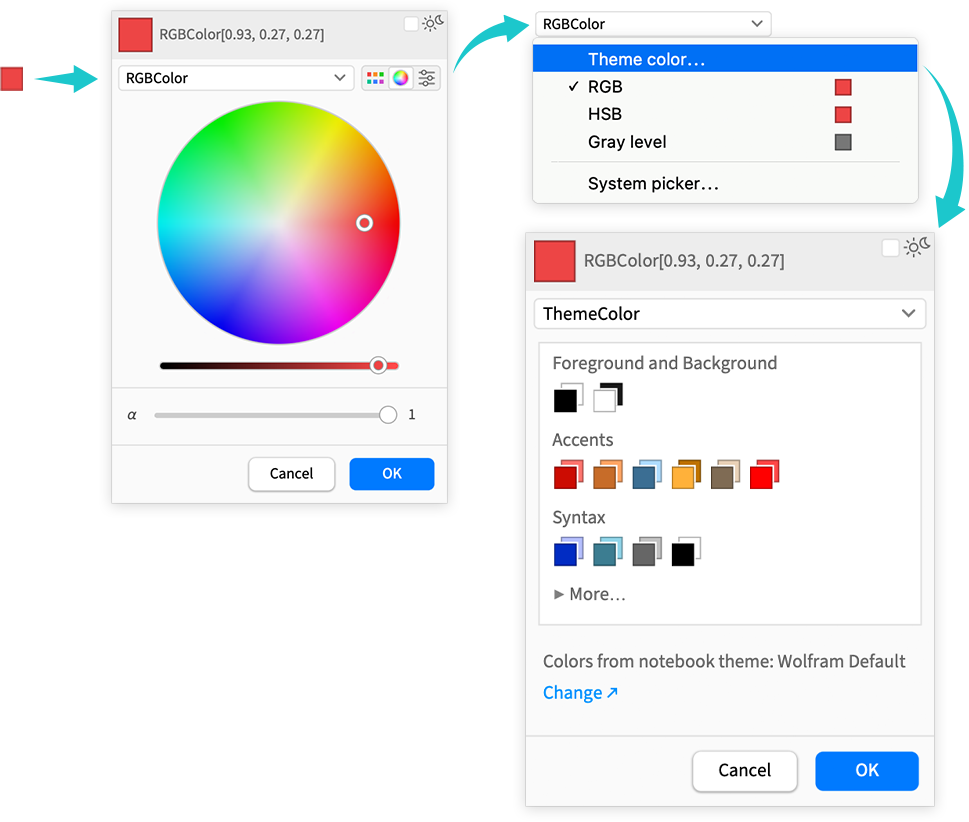The height and width of the screenshot is (822, 969).
Task: Pick the white background theme color
Action: (x=607, y=398)
